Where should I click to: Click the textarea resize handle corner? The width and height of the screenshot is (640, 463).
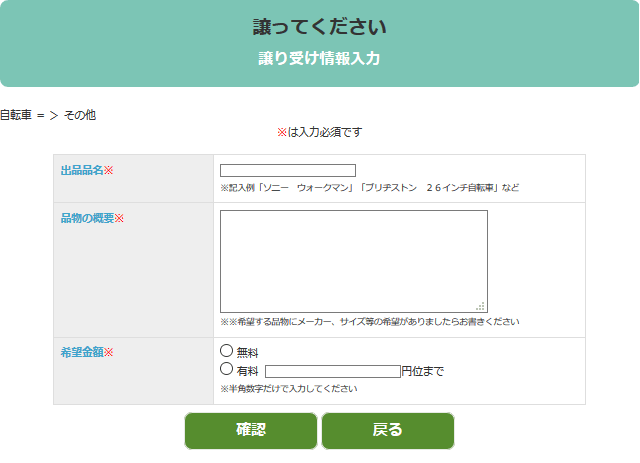[x=481, y=306]
